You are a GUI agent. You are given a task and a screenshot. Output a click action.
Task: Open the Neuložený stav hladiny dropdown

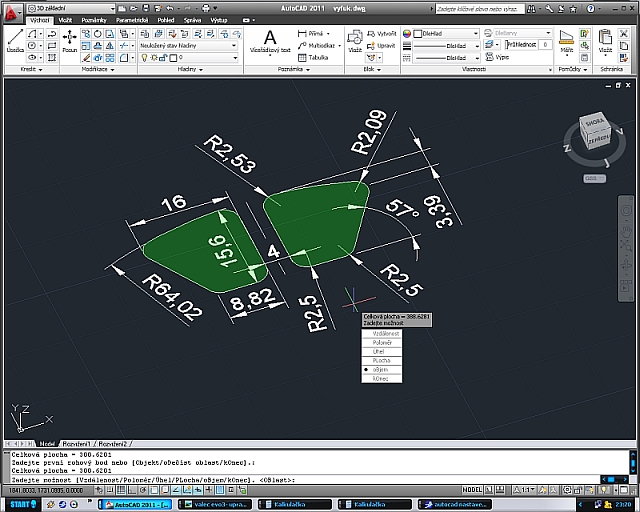click(x=188, y=46)
